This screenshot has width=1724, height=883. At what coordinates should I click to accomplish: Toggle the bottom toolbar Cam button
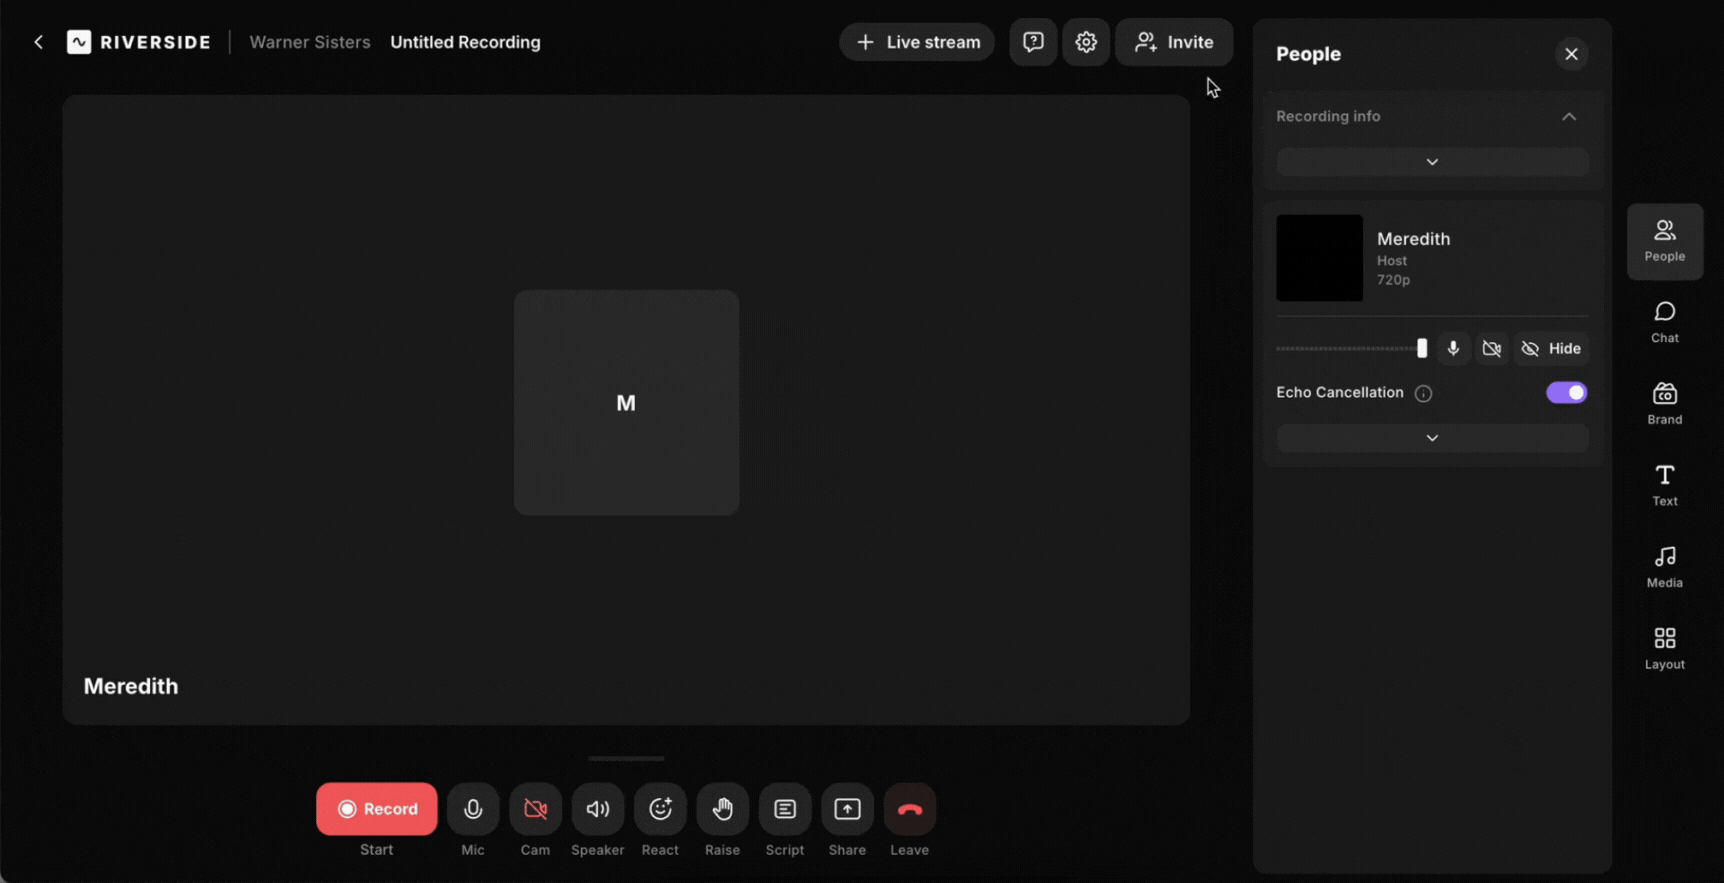[x=535, y=809]
